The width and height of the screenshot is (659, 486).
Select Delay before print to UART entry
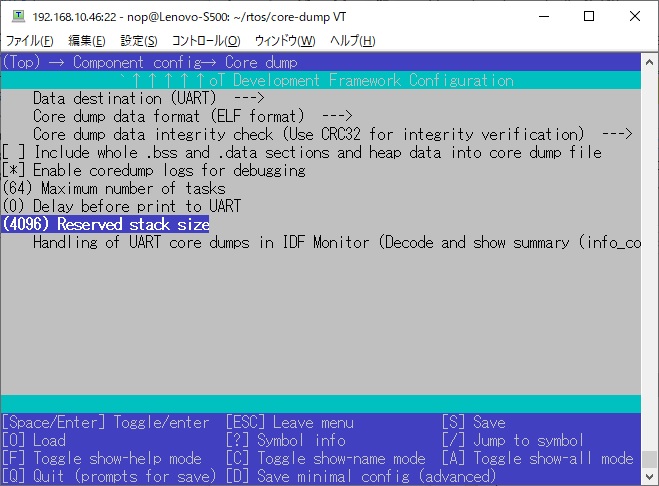point(122,206)
